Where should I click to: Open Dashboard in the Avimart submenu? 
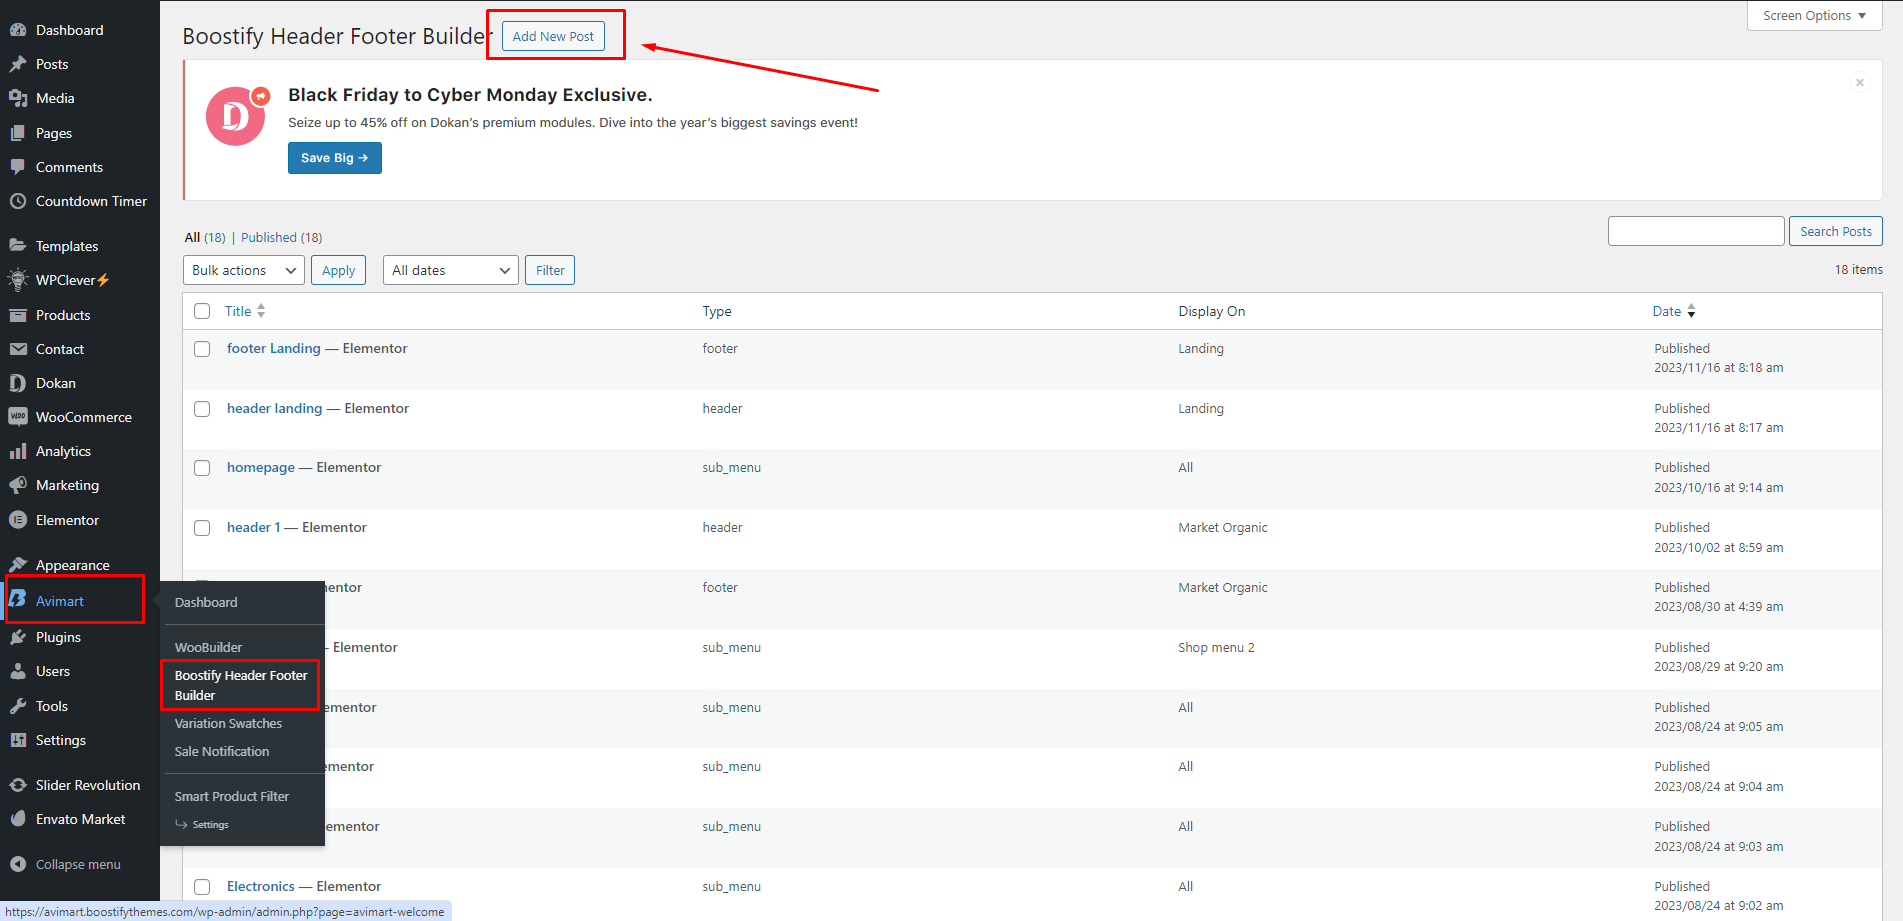click(x=206, y=602)
